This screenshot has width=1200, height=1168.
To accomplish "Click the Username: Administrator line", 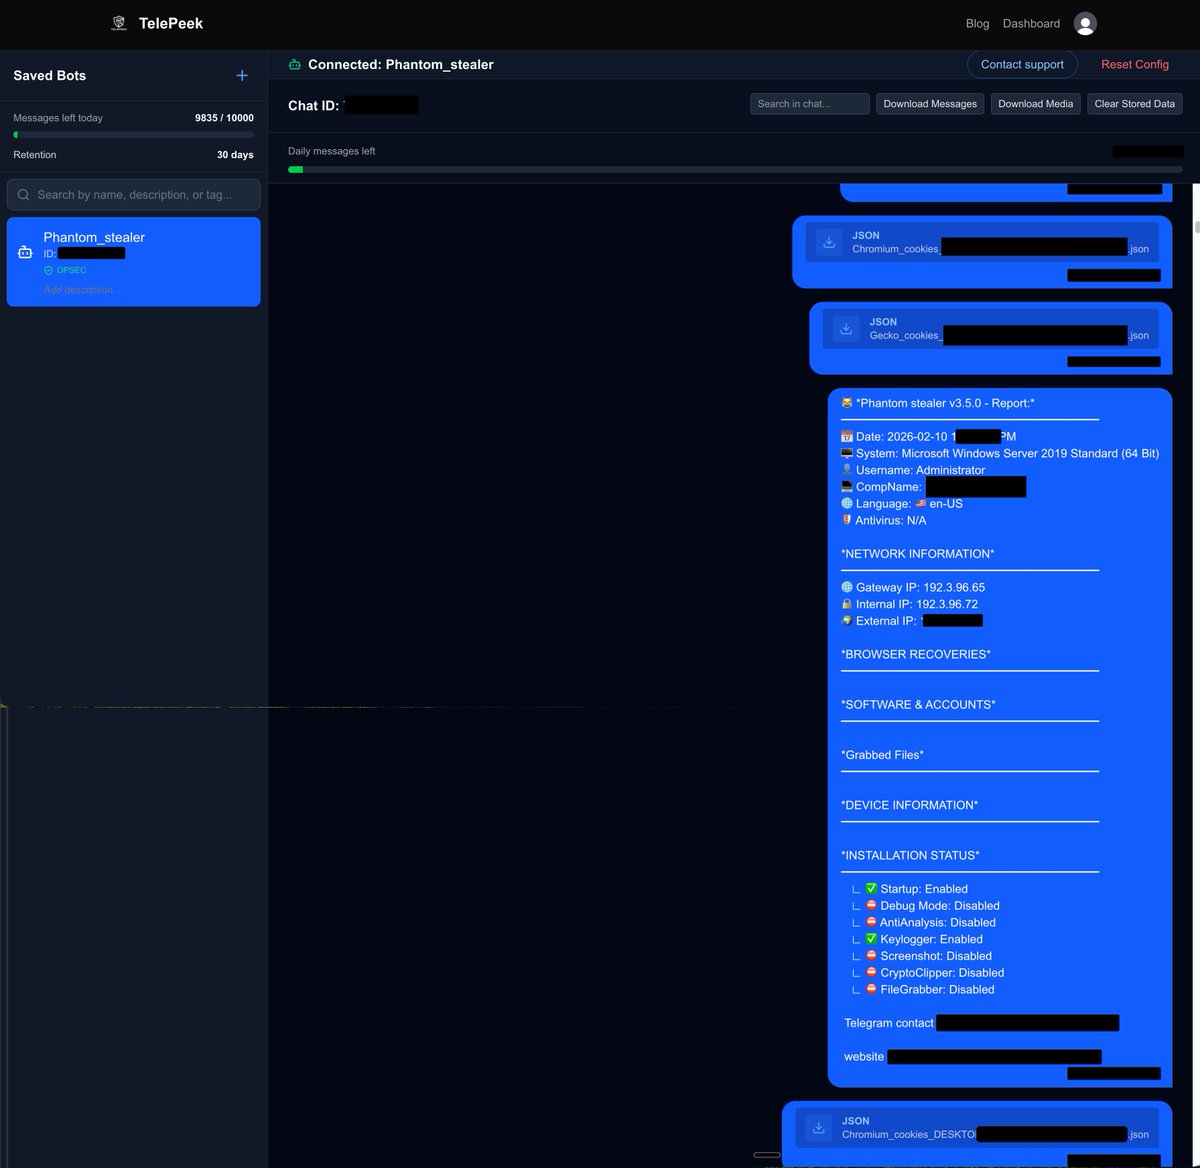I will (913, 470).
